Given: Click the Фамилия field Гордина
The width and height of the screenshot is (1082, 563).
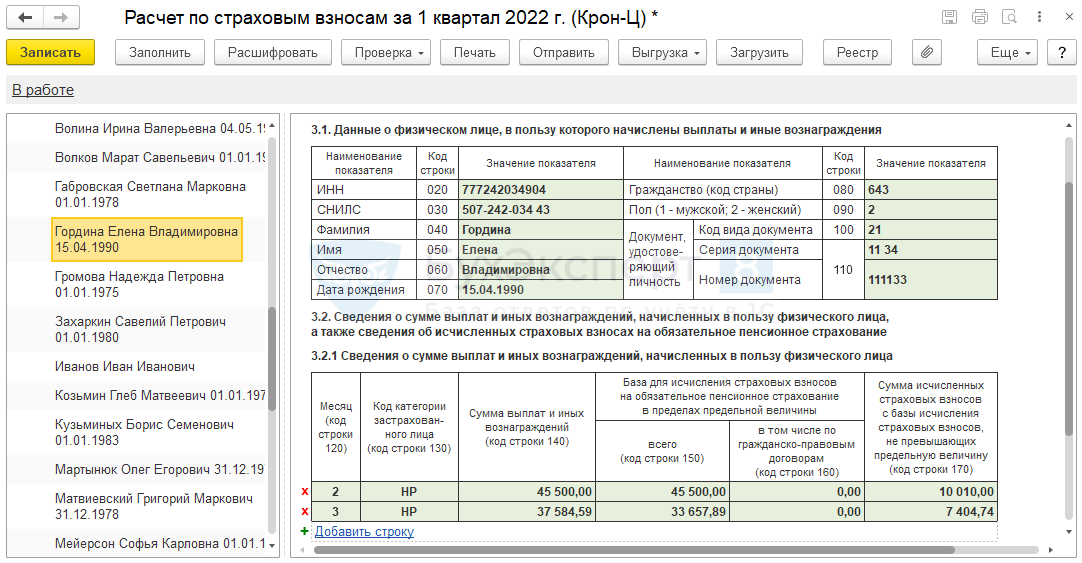Looking at the screenshot, I should point(540,230).
